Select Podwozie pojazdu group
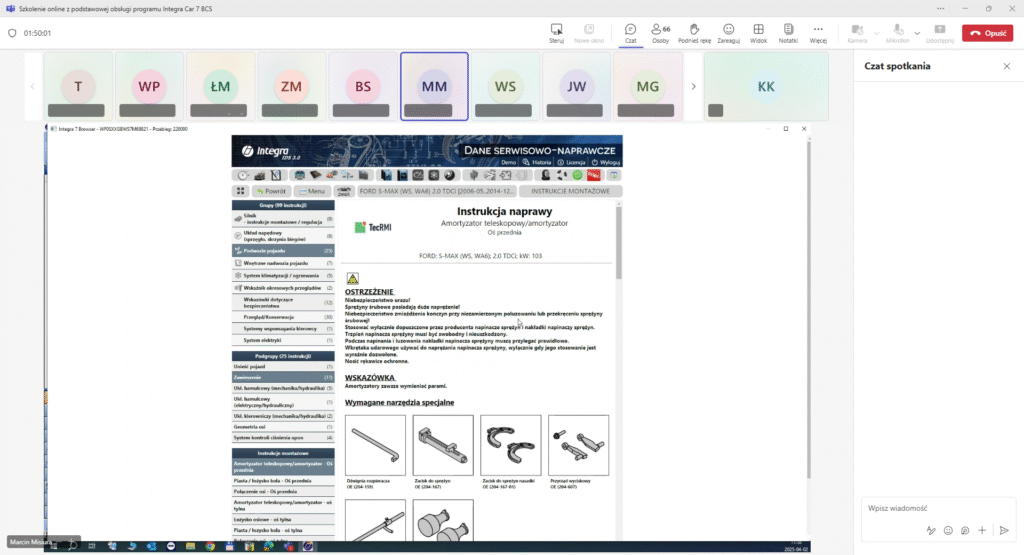1024x555 pixels. (x=283, y=251)
